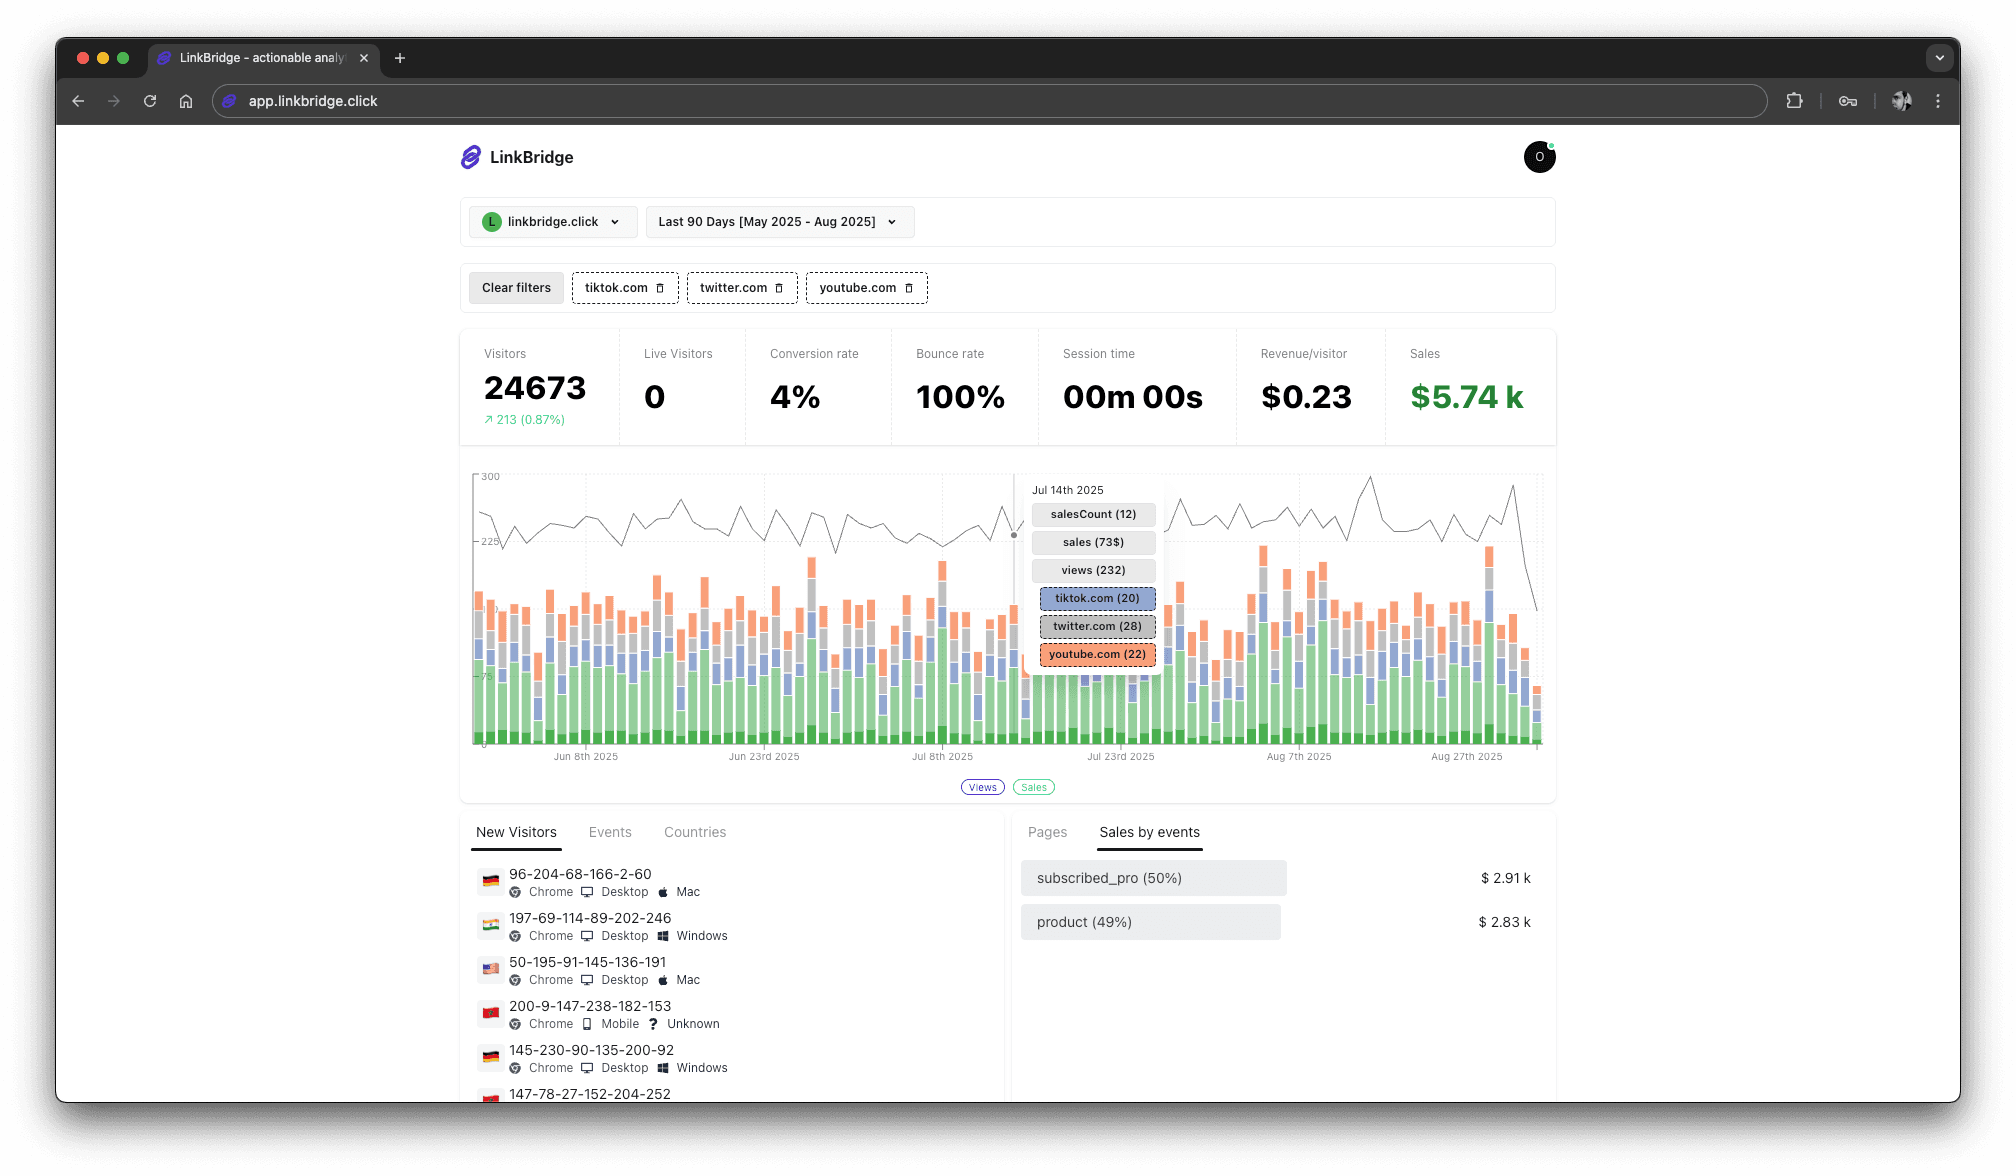
Task: Reload the page with refresh icon
Action: pos(150,101)
